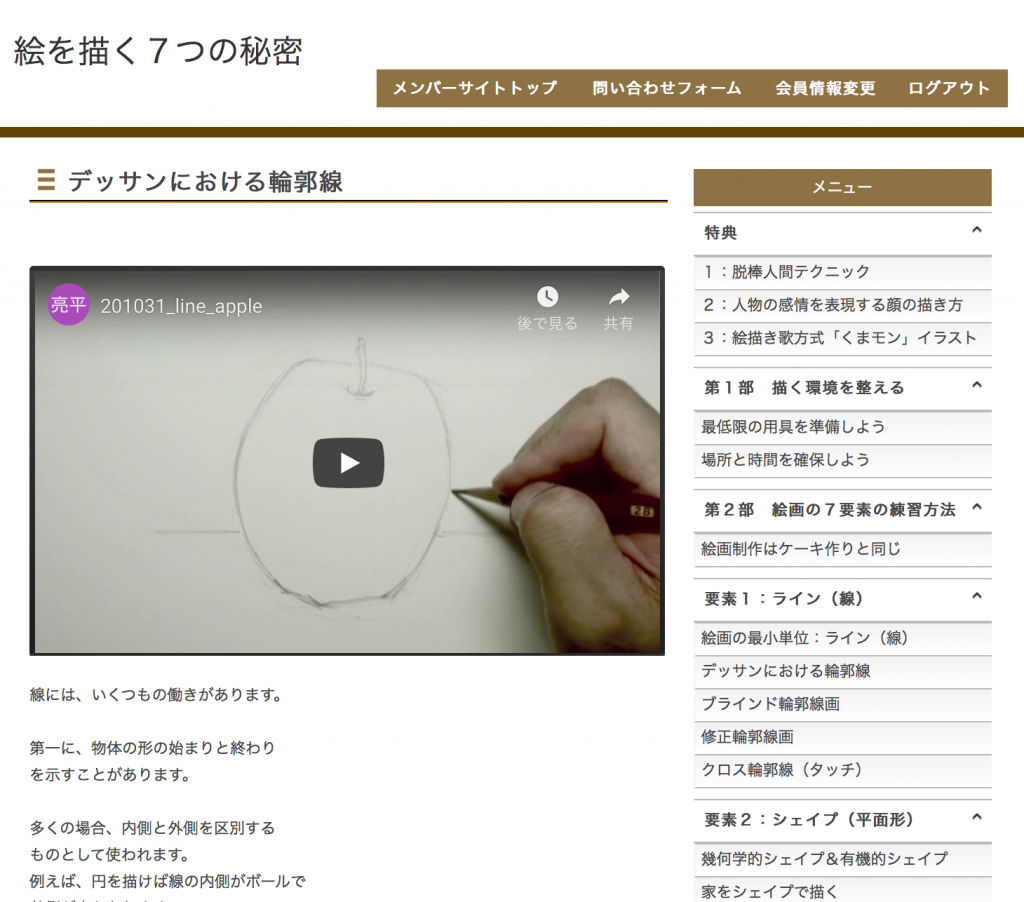
Task: Open 3：絵描き歌方式「くまモン」イラスト
Action: 842,338
